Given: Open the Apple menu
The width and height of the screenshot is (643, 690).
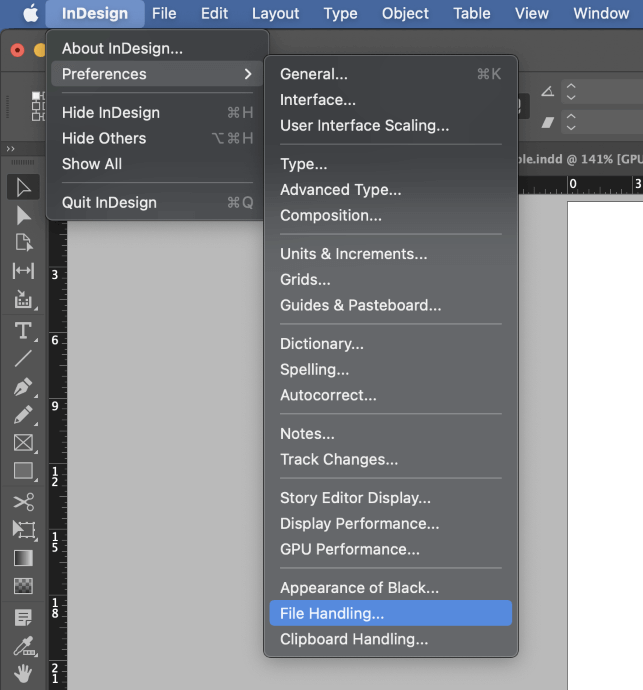Looking at the screenshot, I should (31, 14).
